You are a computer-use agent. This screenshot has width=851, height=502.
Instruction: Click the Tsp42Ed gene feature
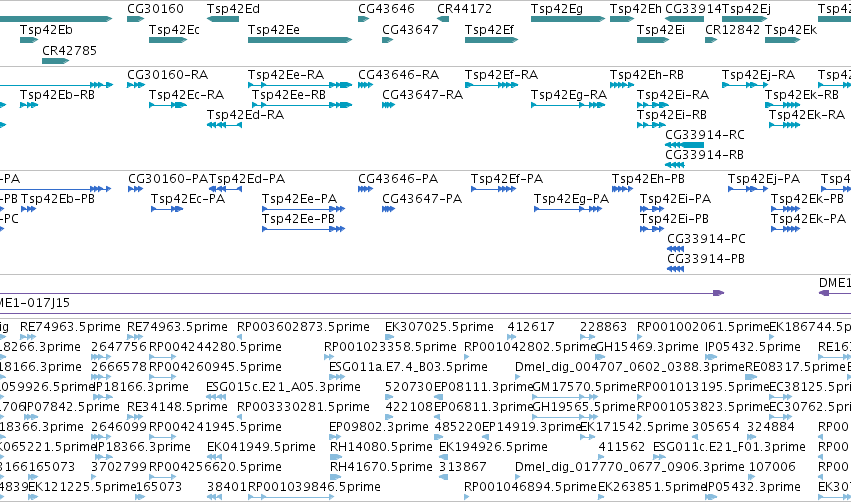[223, 19]
